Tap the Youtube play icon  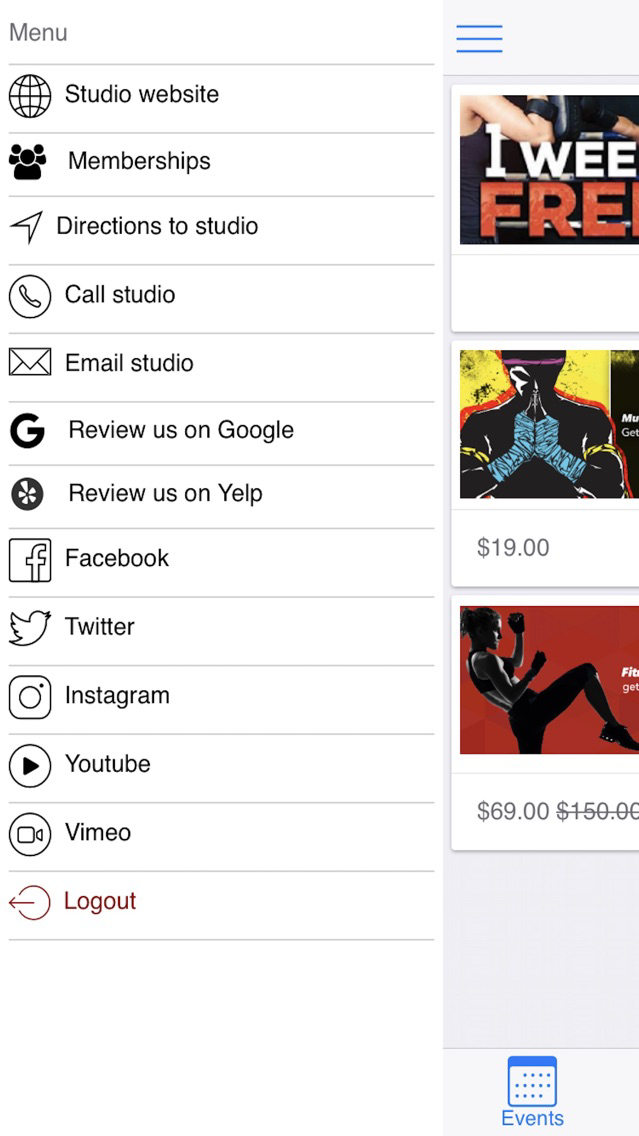tap(30, 766)
